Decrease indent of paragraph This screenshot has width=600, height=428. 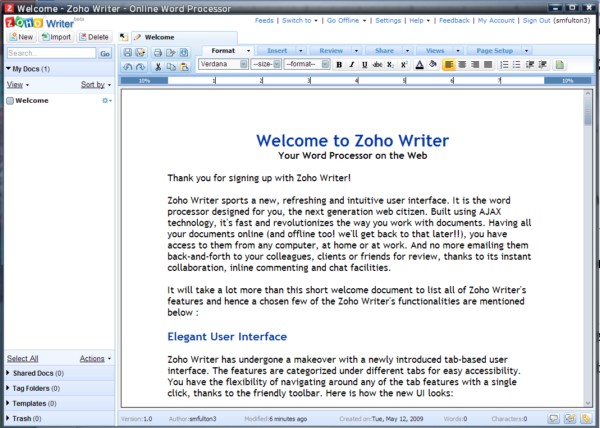click(530, 65)
